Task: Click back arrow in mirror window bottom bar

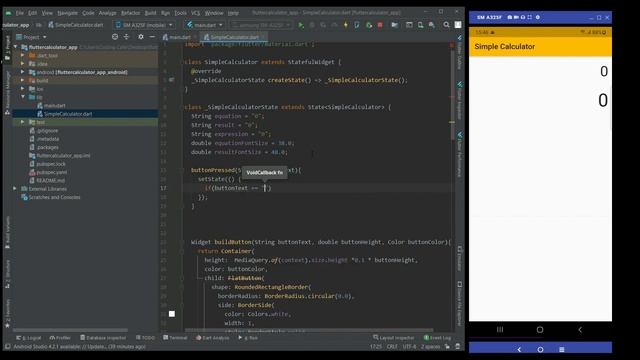Action: pyautogui.click(x=519, y=350)
